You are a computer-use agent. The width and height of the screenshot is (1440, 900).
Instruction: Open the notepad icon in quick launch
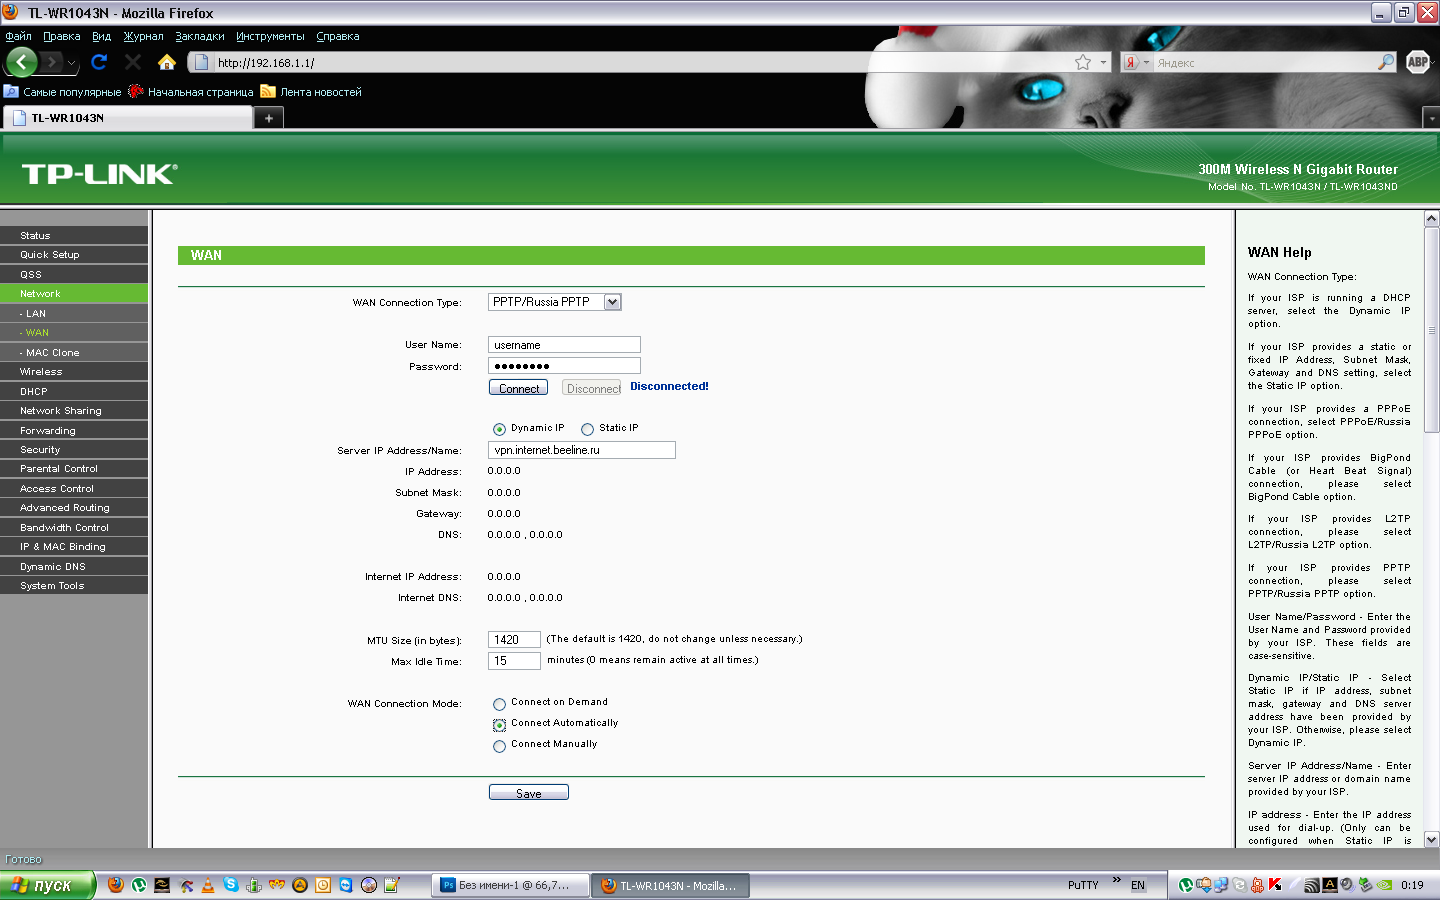tap(392, 885)
